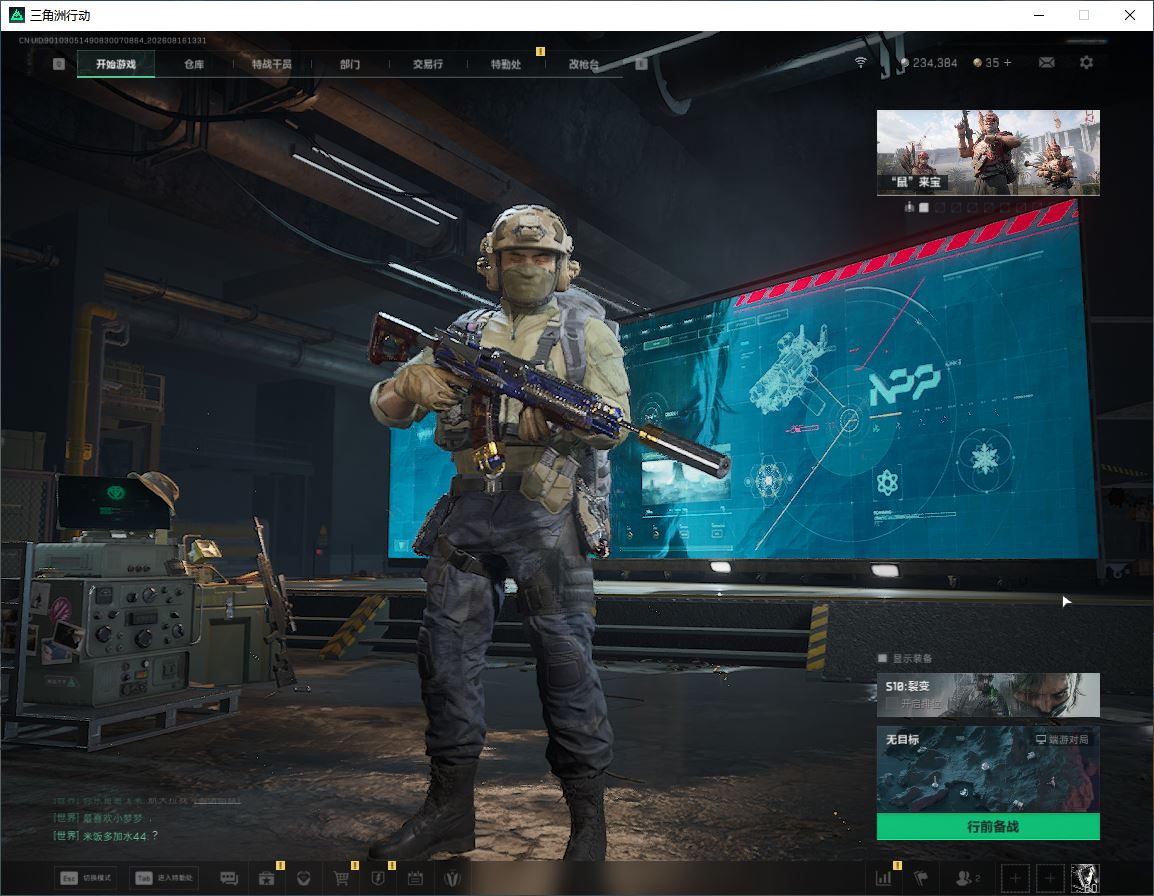Viewport: 1154px width, 896px height.
Task: Open the 交易行 tab
Action: pos(428,64)
